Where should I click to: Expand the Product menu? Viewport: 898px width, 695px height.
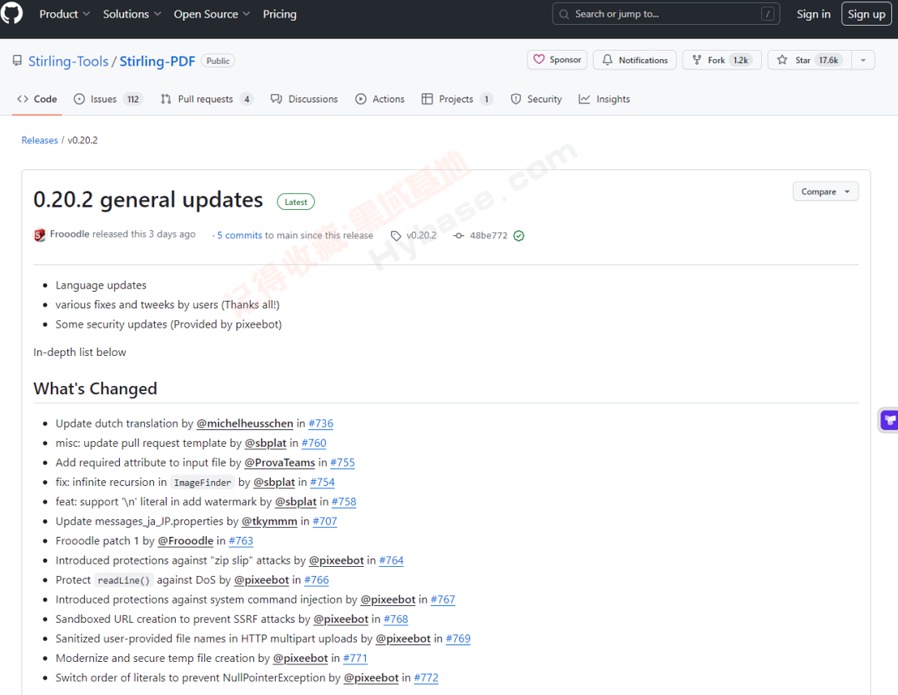click(64, 14)
